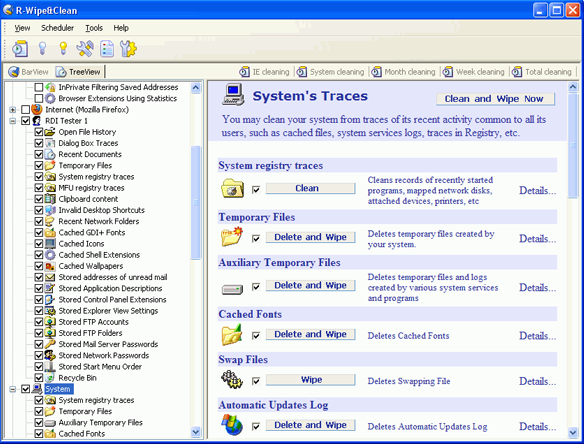The image size is (584, 444).
Task: Uncheck the Swap Files Wipe checkbox
Action: tap(256, 381)
